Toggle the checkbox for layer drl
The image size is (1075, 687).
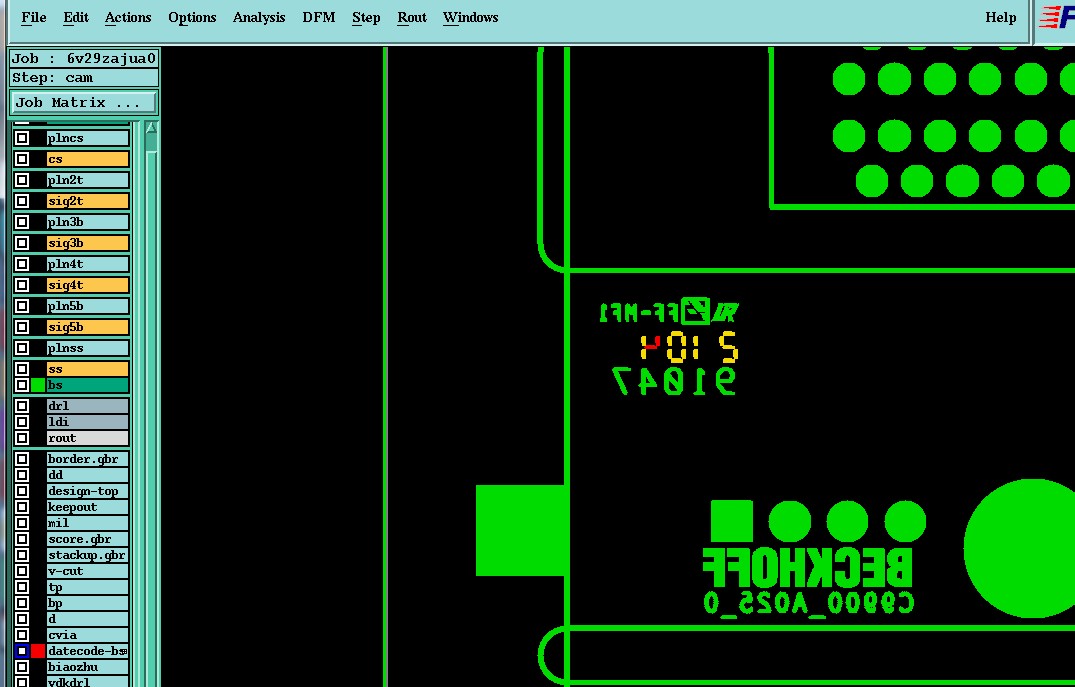[x=22, y=406]
